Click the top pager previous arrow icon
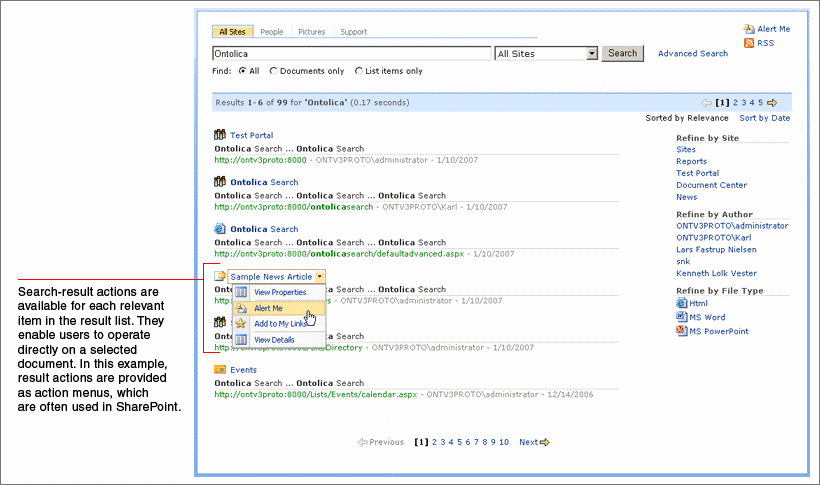The width and height of the screenshot is (820, 485). (707, 103)
